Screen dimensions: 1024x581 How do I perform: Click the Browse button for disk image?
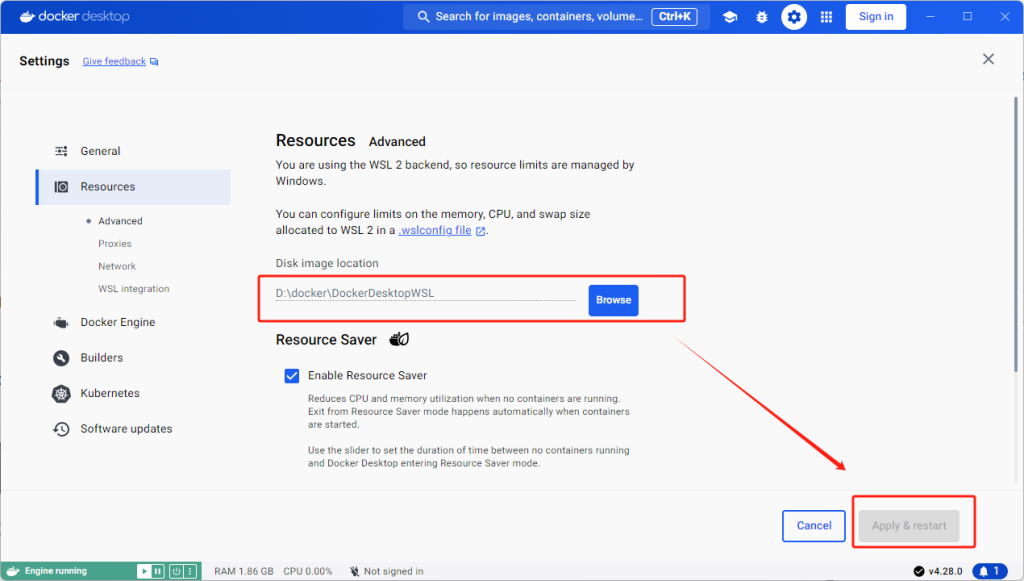(613, 300)
